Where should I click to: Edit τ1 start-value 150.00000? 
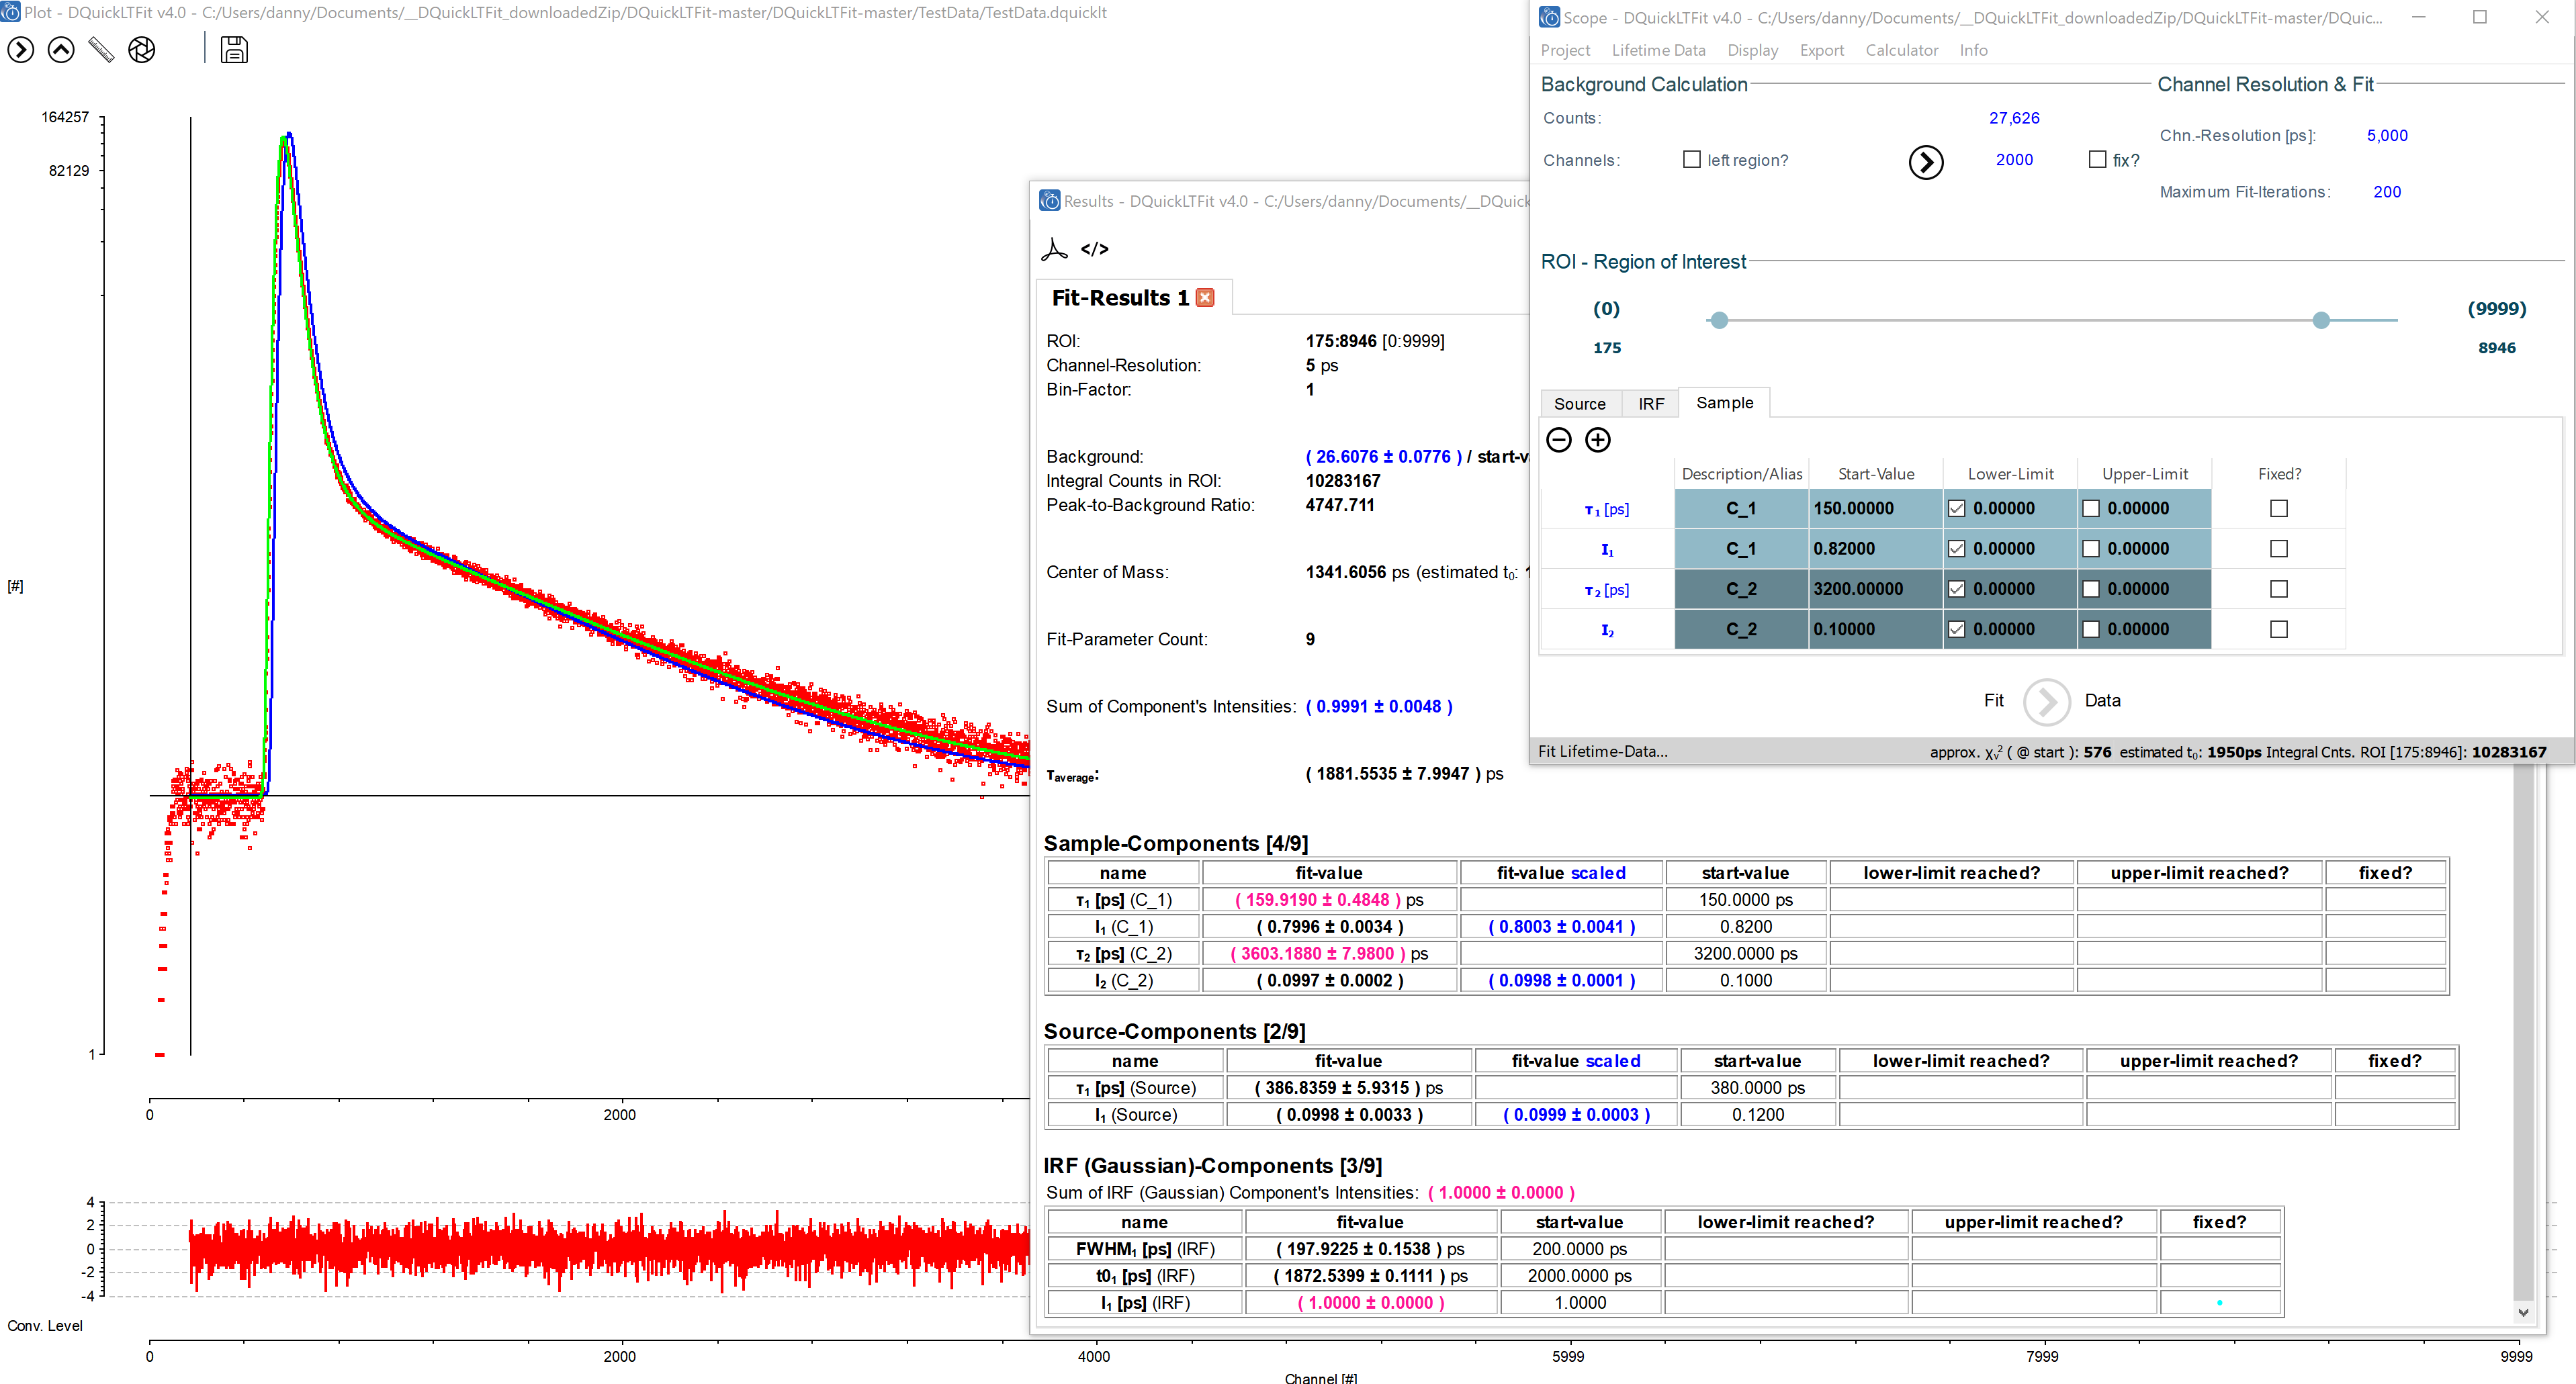(x=1875, y=509)
